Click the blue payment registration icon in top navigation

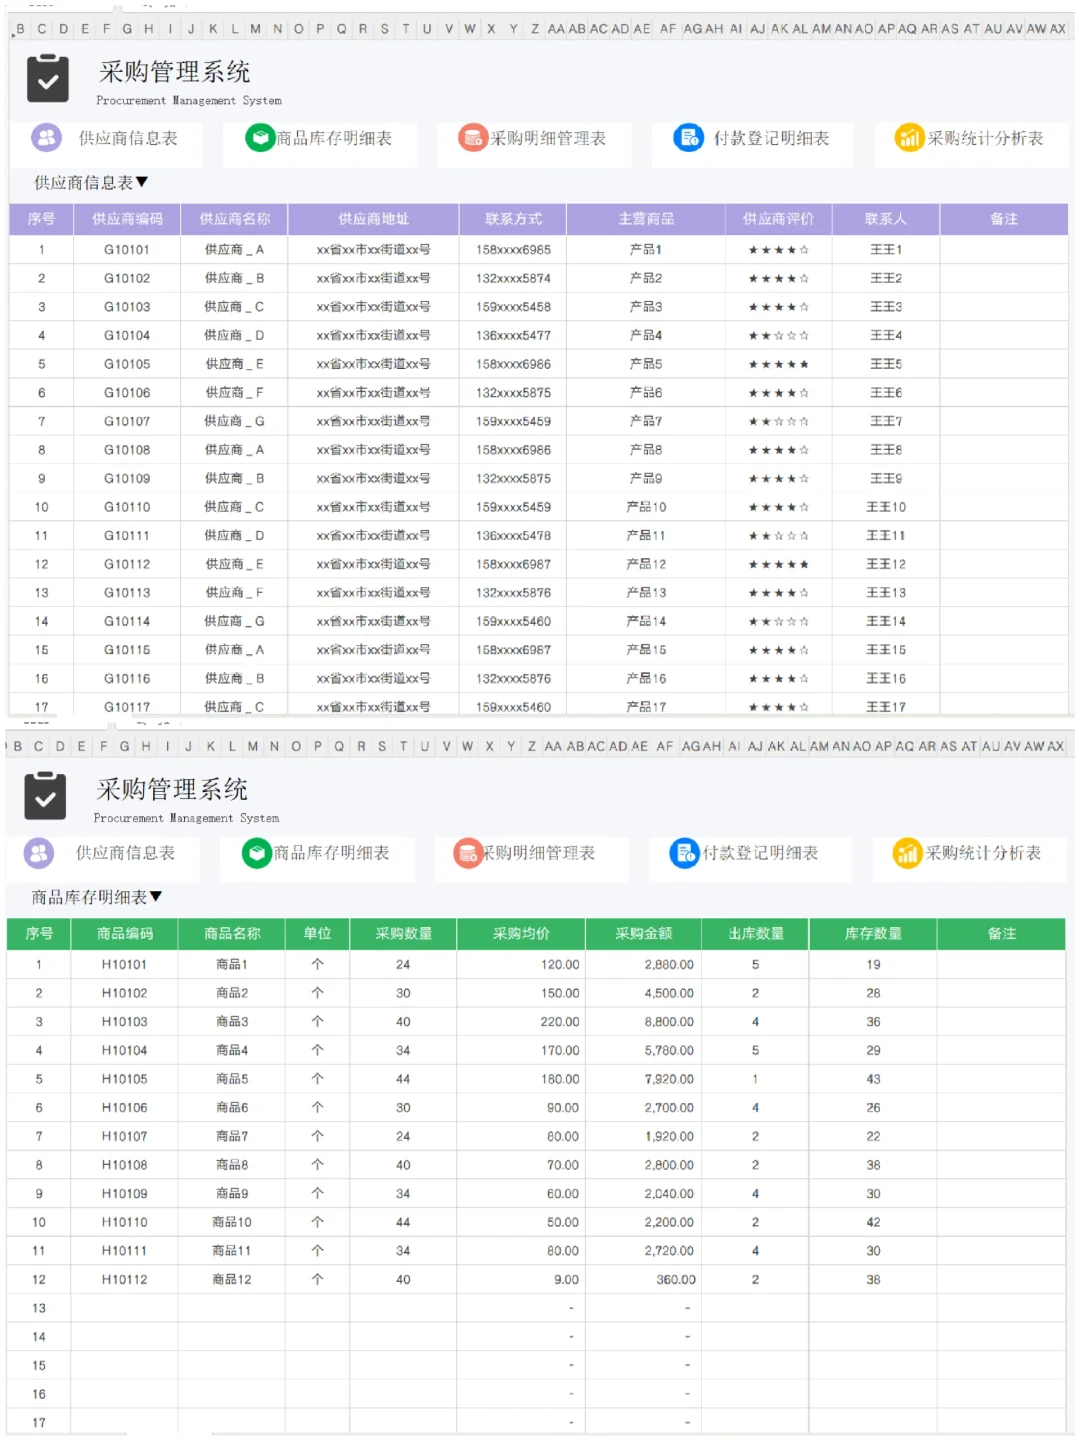point(687,137)
